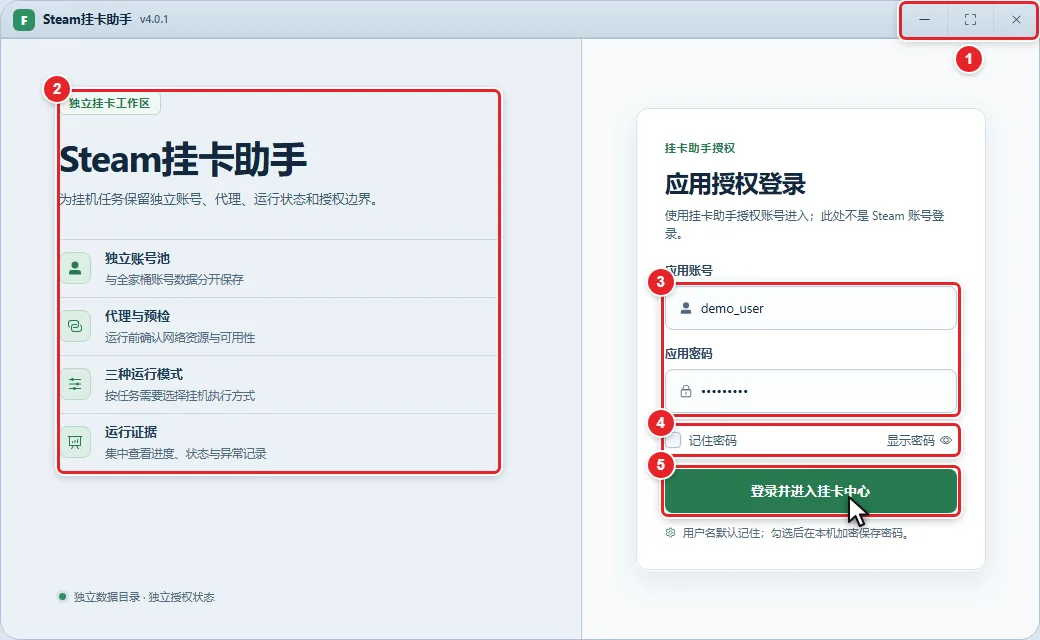Minimize the Steam挂卡助手 window
This screenshot has width=1040, height=640.
[924, 20]
